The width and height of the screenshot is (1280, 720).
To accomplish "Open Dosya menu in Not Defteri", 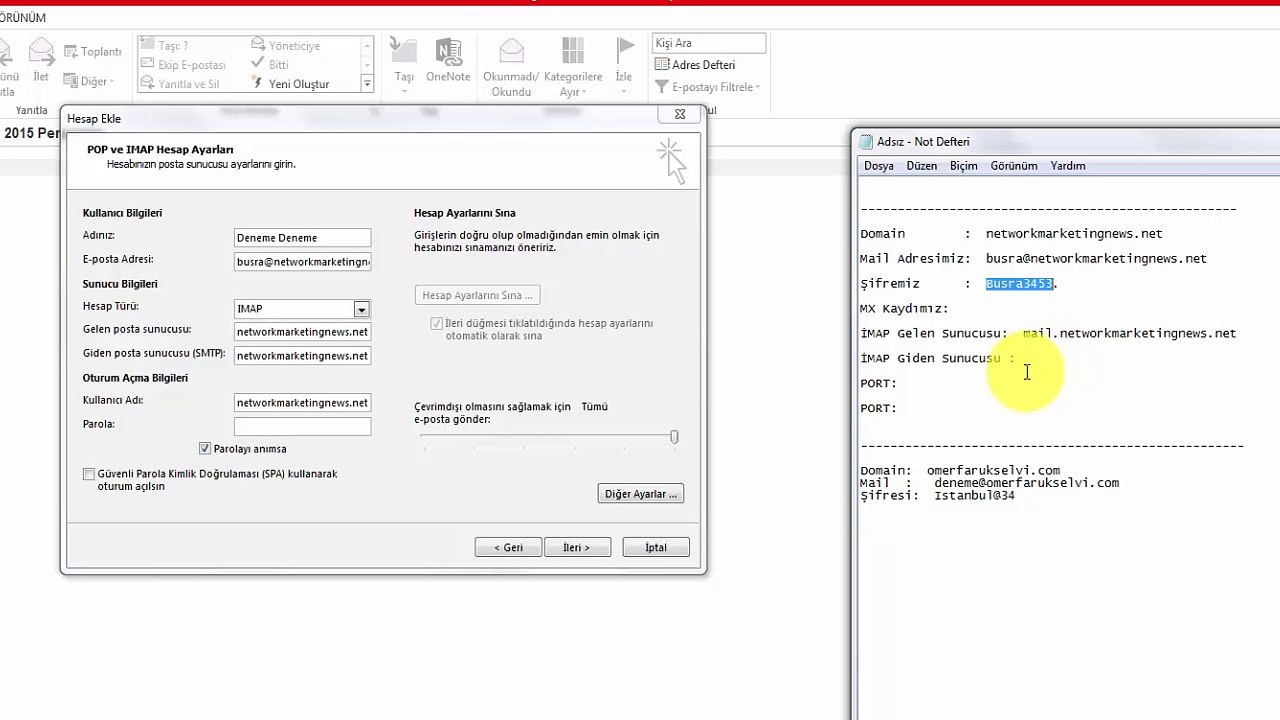I will (x=879, y=166).
